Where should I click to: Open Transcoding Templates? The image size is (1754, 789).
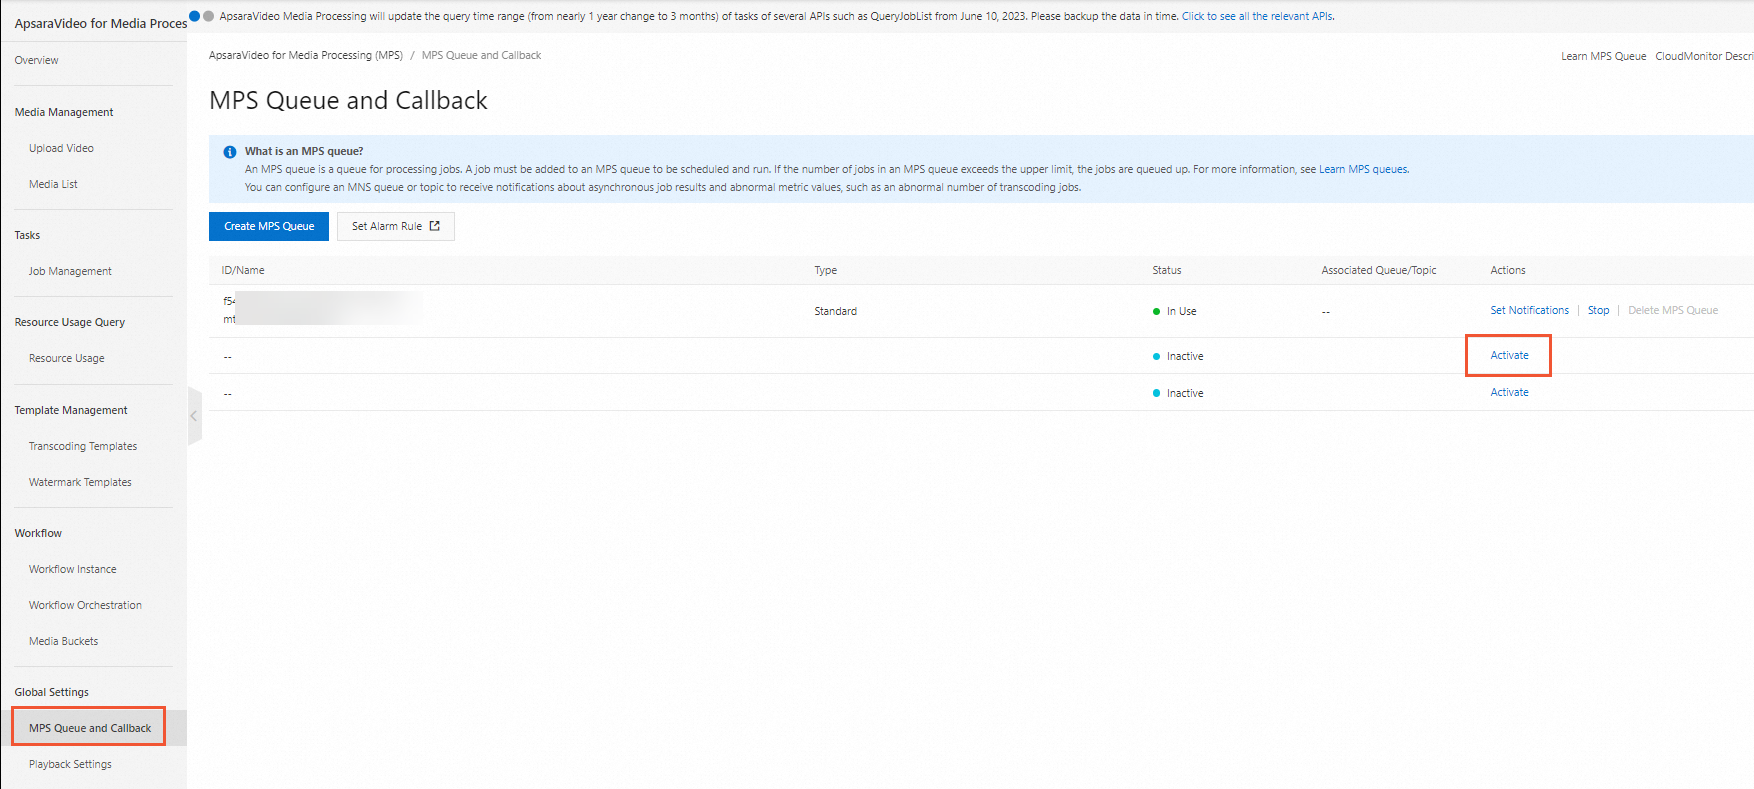click(83, 446)
